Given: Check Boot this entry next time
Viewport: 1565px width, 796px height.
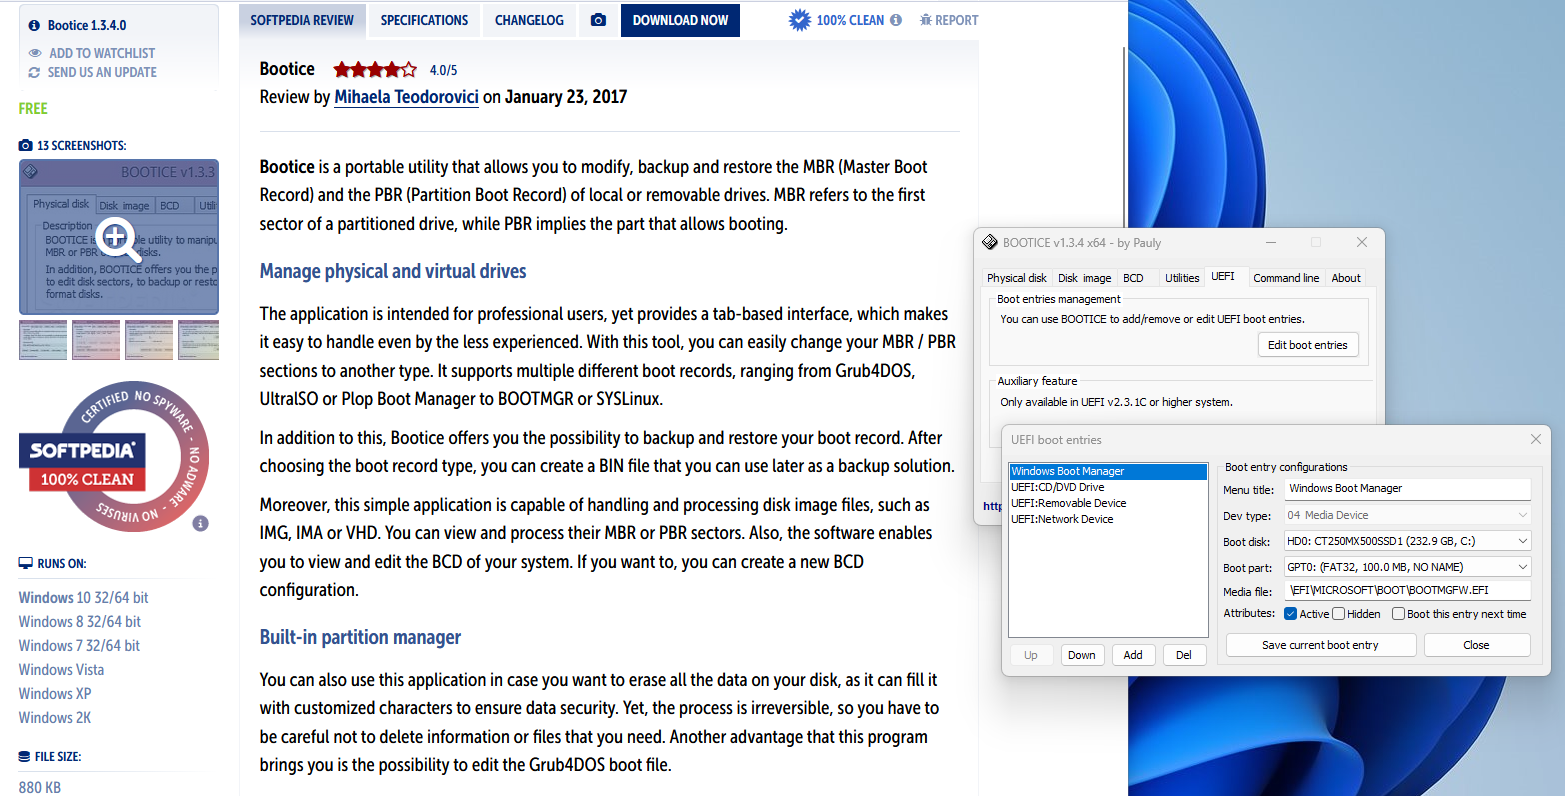Looking at the screenshot, I should (1398, 614).
